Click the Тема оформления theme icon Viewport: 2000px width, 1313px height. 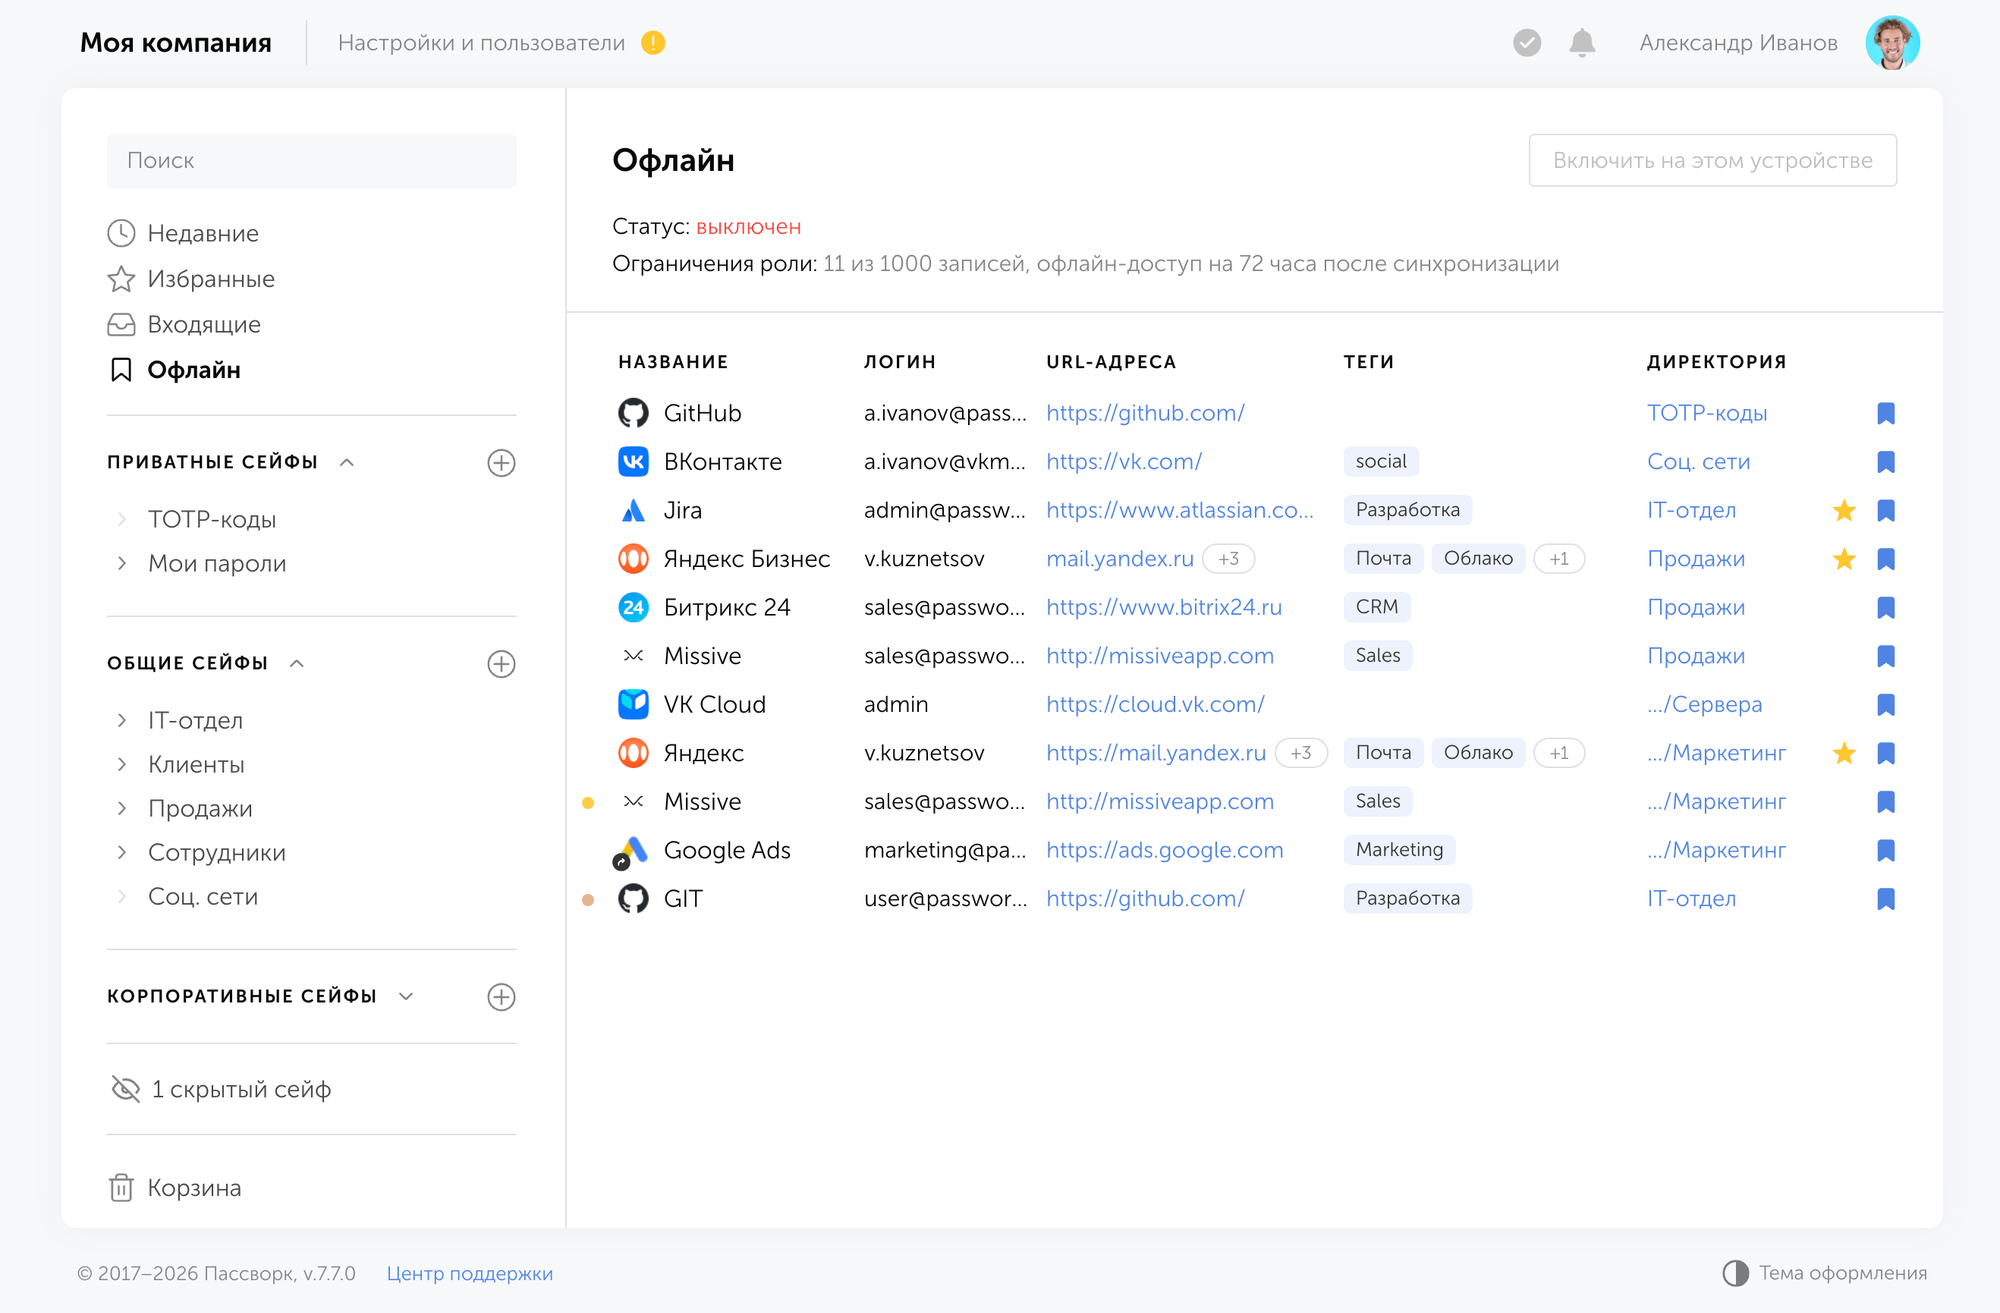(1736, 1273)
